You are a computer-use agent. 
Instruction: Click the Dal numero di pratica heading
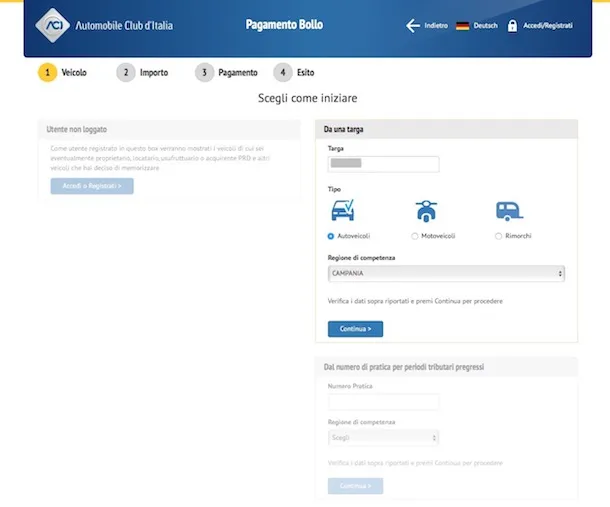pos(404,367)
